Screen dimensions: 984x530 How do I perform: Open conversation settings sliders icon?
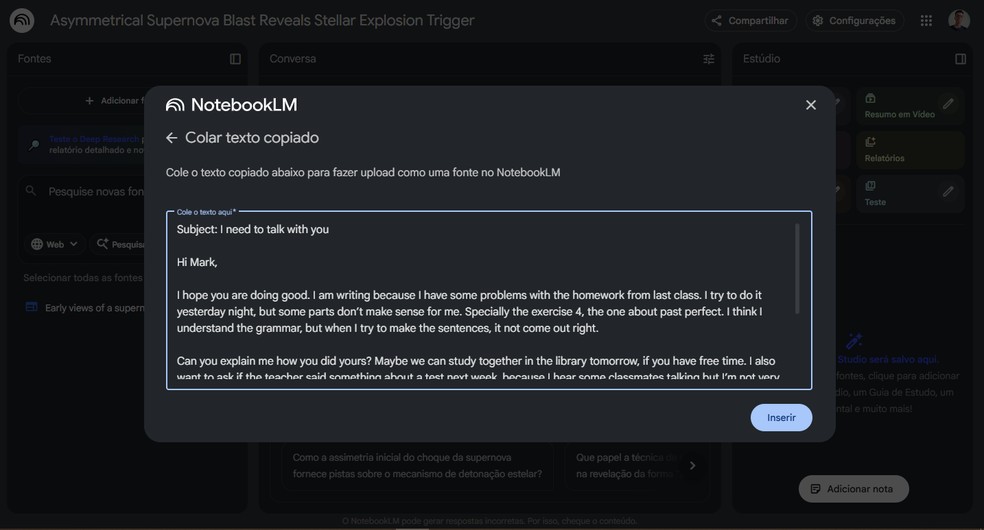coord(709,59)
